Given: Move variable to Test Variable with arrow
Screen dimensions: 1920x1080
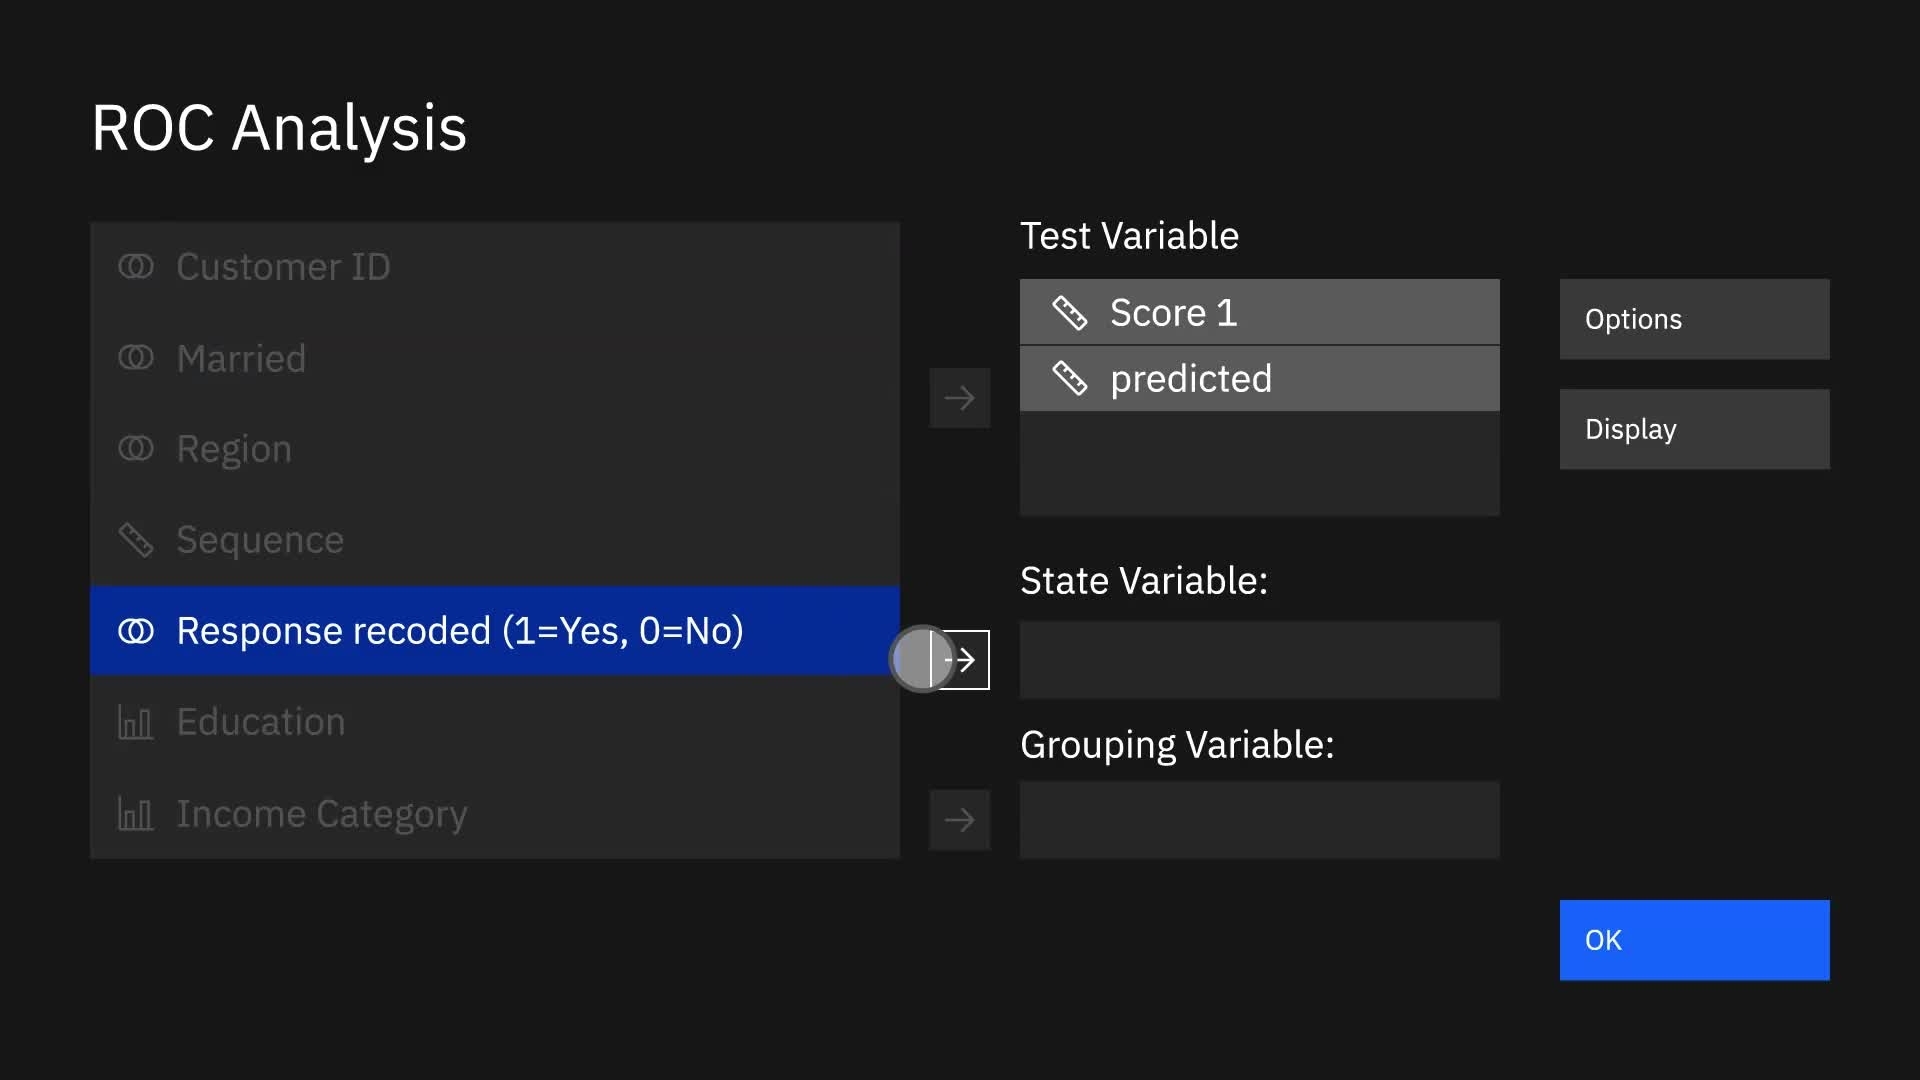Looking at the screenshot, I should pos(959,398).
